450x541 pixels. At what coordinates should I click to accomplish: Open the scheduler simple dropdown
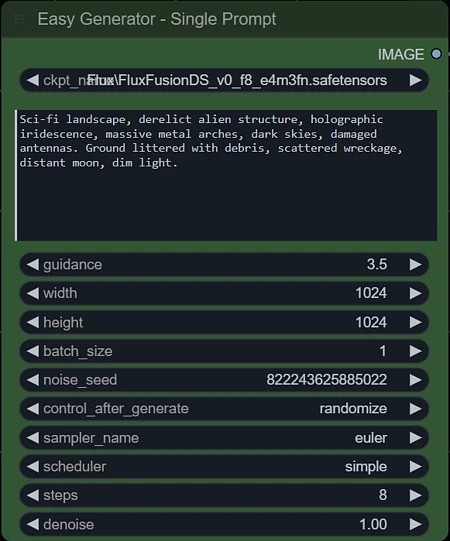coord(224,466)
